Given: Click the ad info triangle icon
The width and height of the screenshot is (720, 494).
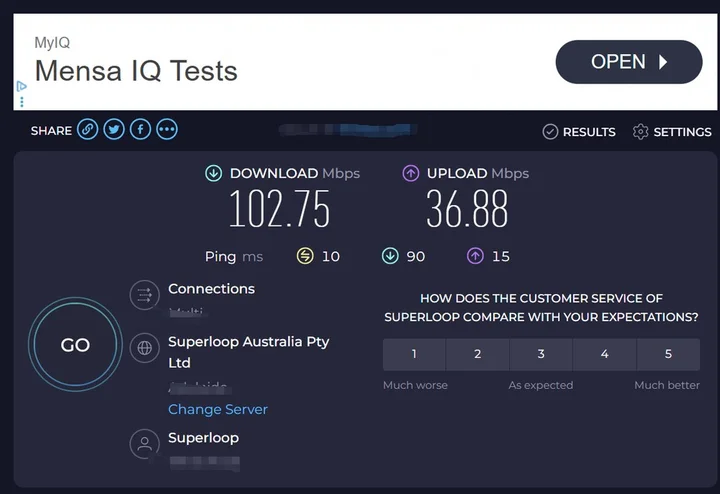Looking at the screenshot, I should click(21, 87).
